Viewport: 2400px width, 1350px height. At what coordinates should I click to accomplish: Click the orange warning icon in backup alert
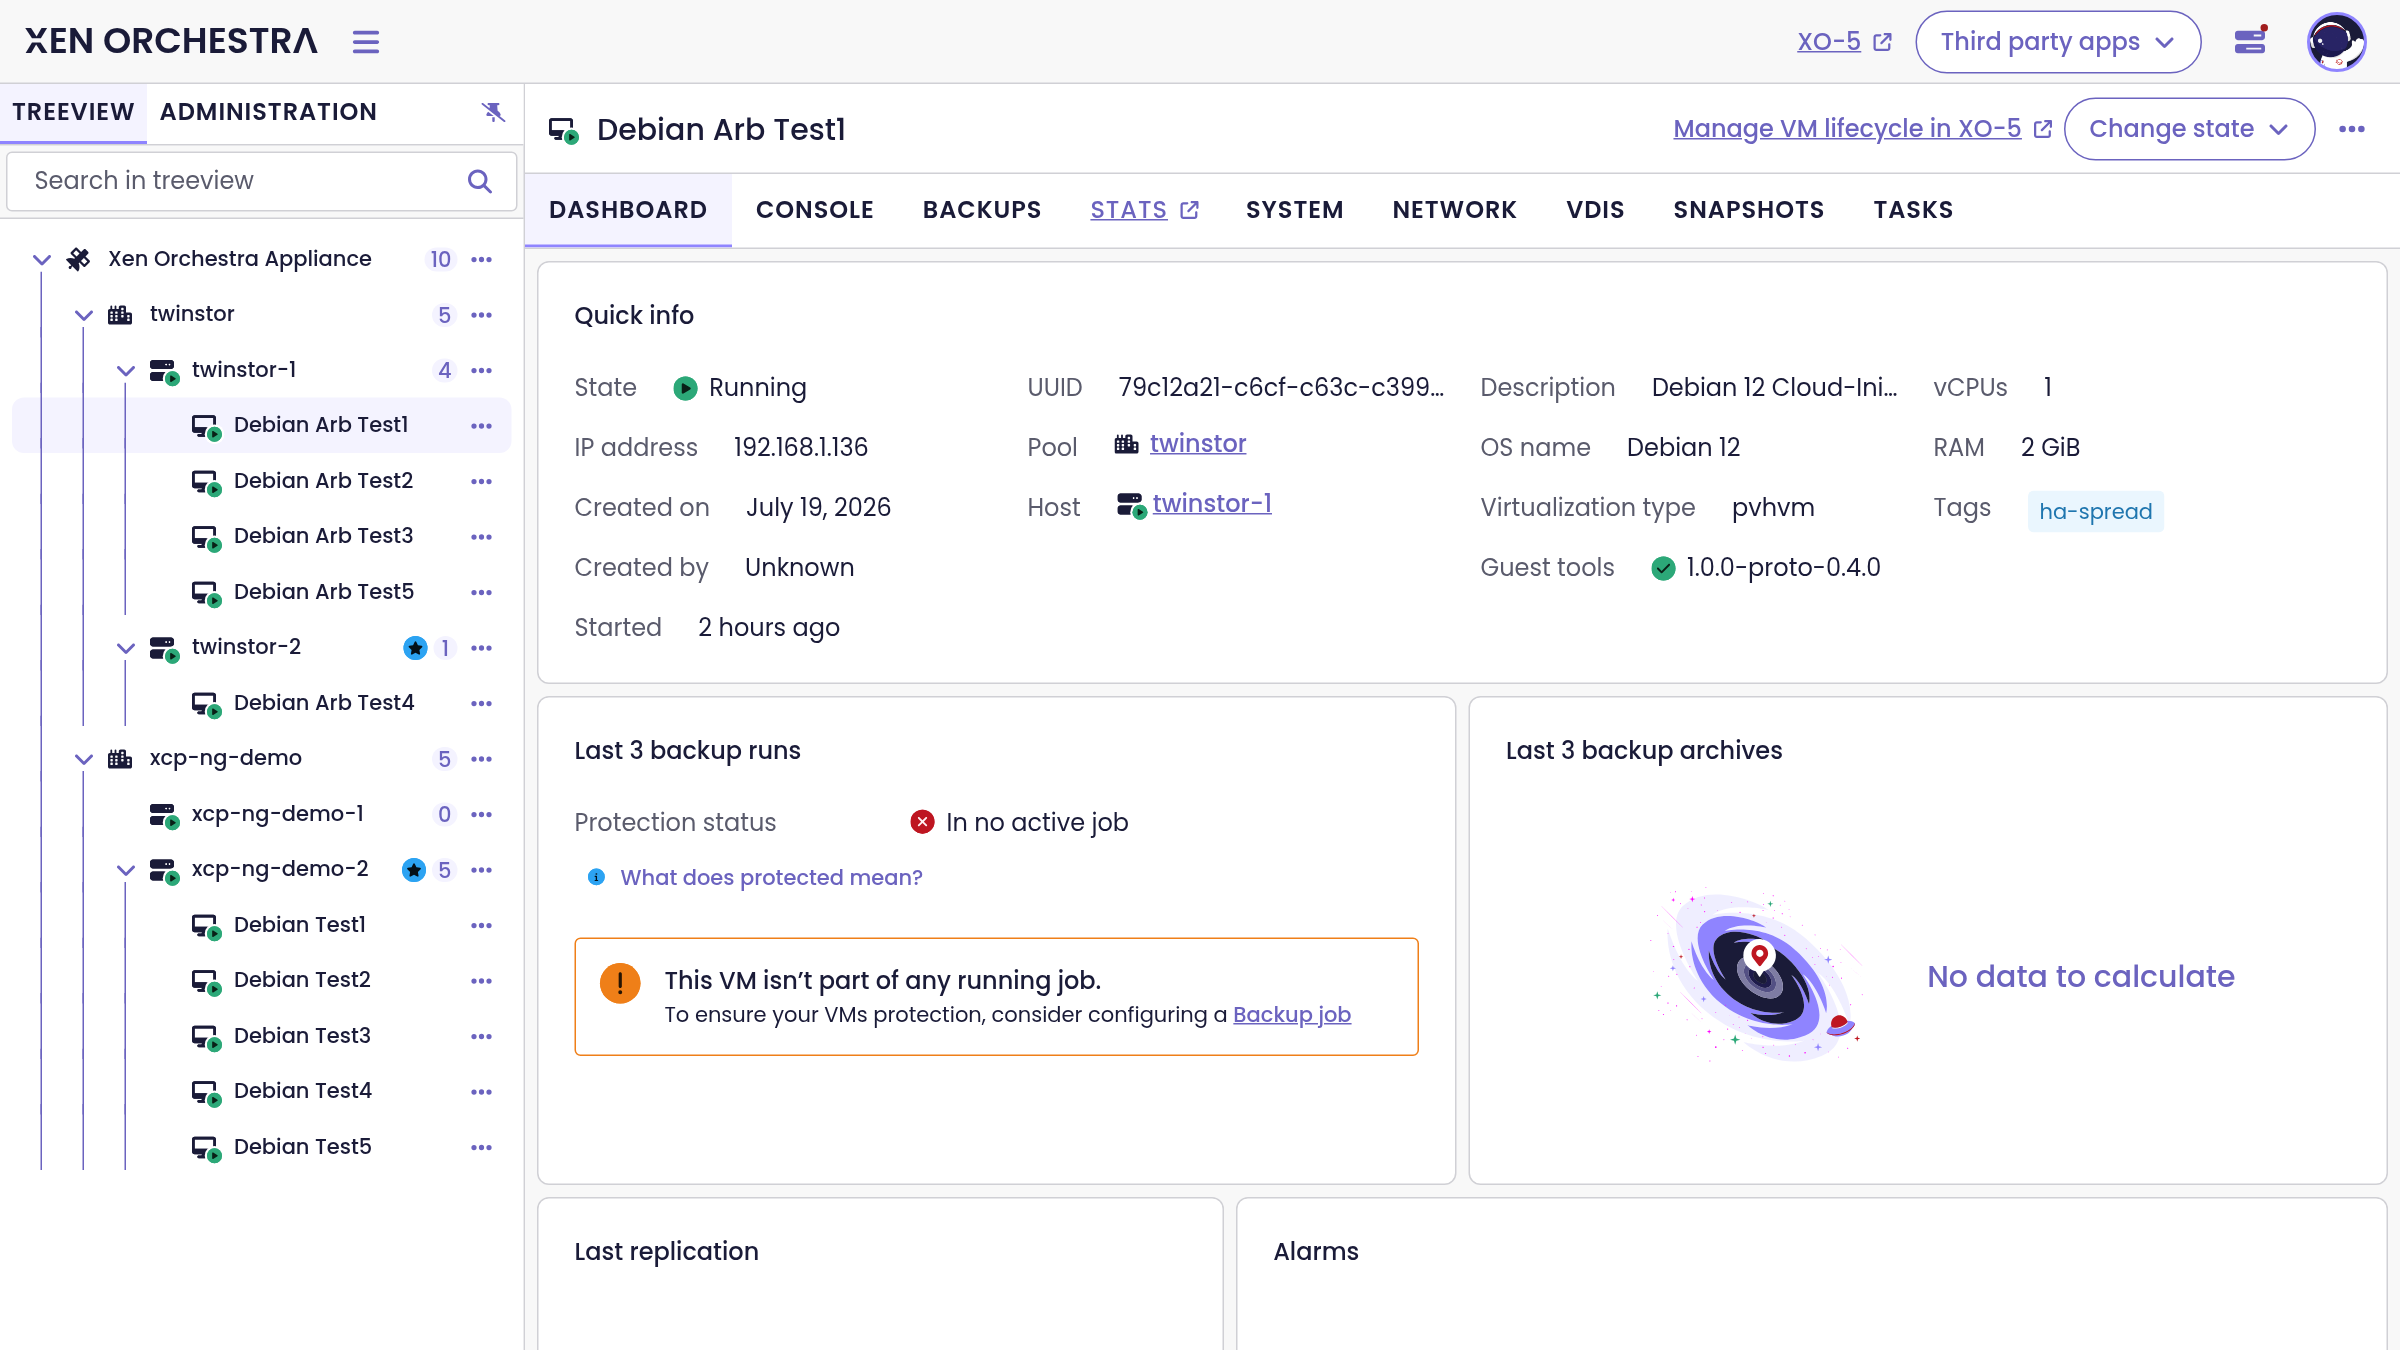pos(620,983)
